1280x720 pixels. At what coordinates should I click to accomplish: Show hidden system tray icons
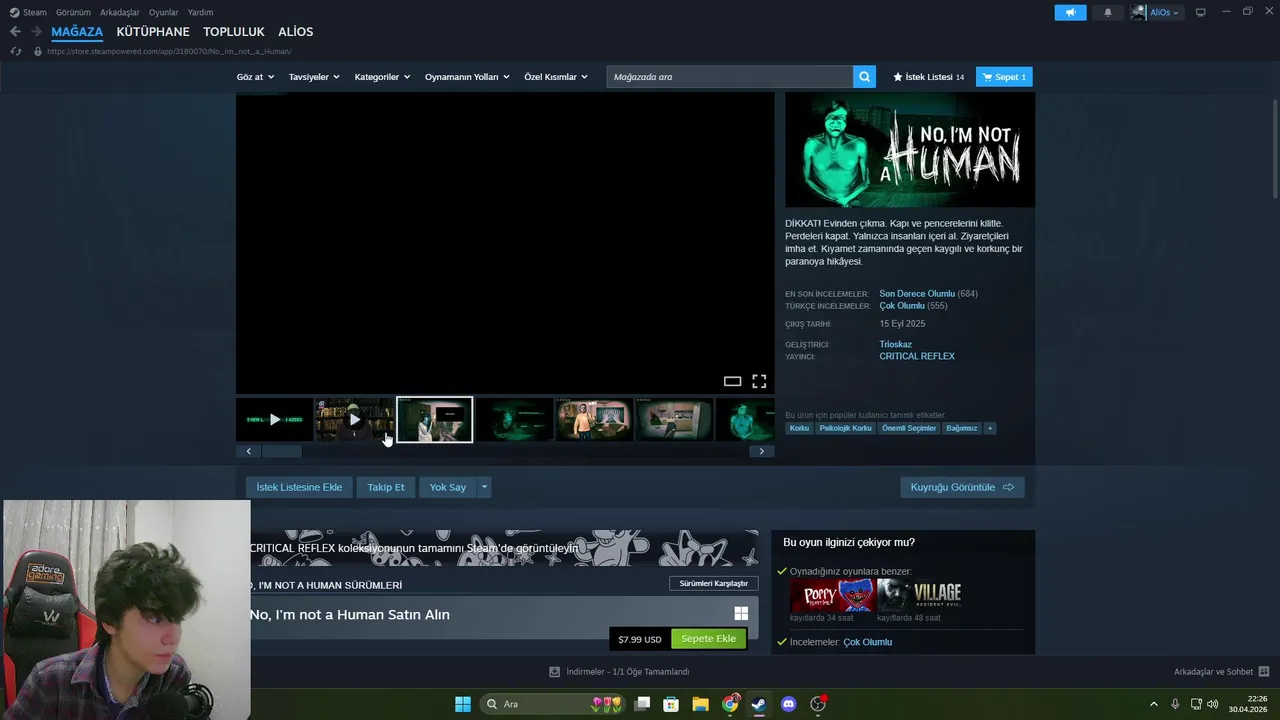tap(1153, 704)
